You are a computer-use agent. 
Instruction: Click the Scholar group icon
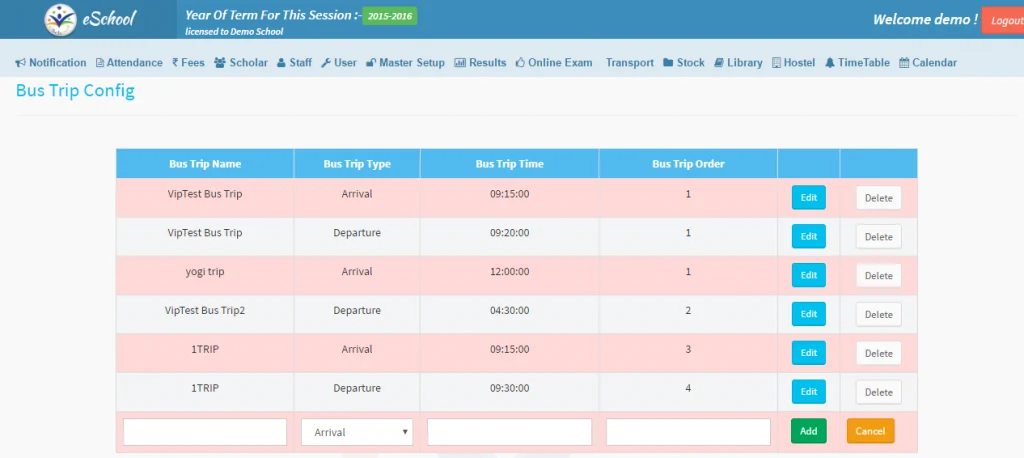coord(219,63)
